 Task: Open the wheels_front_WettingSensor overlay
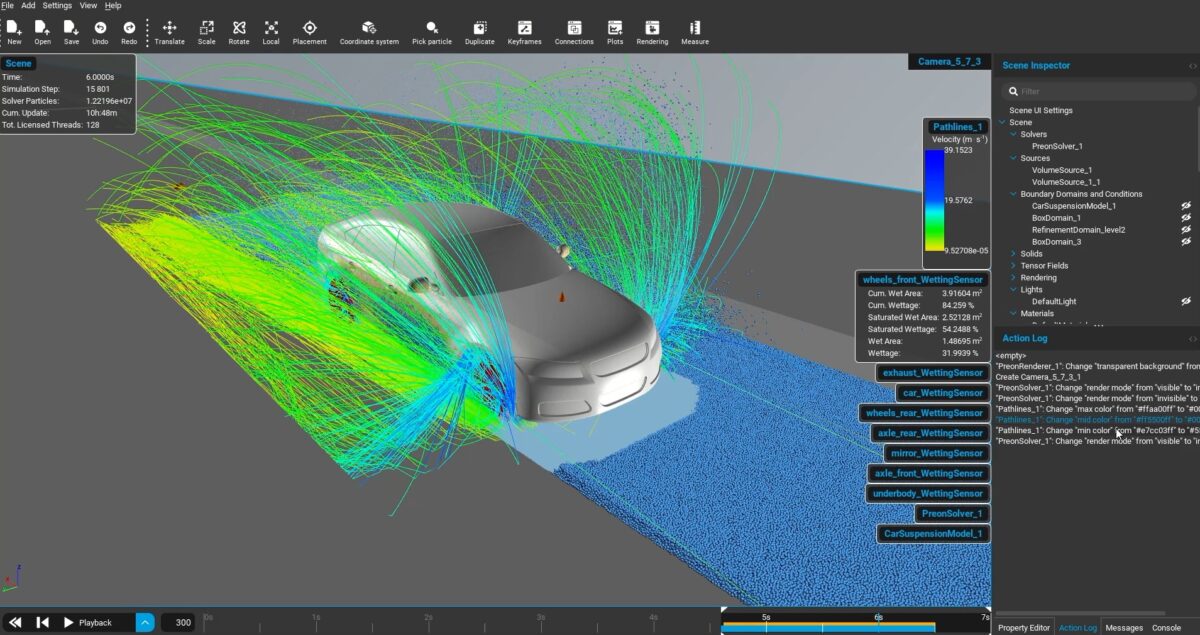[x=922, y=279]
